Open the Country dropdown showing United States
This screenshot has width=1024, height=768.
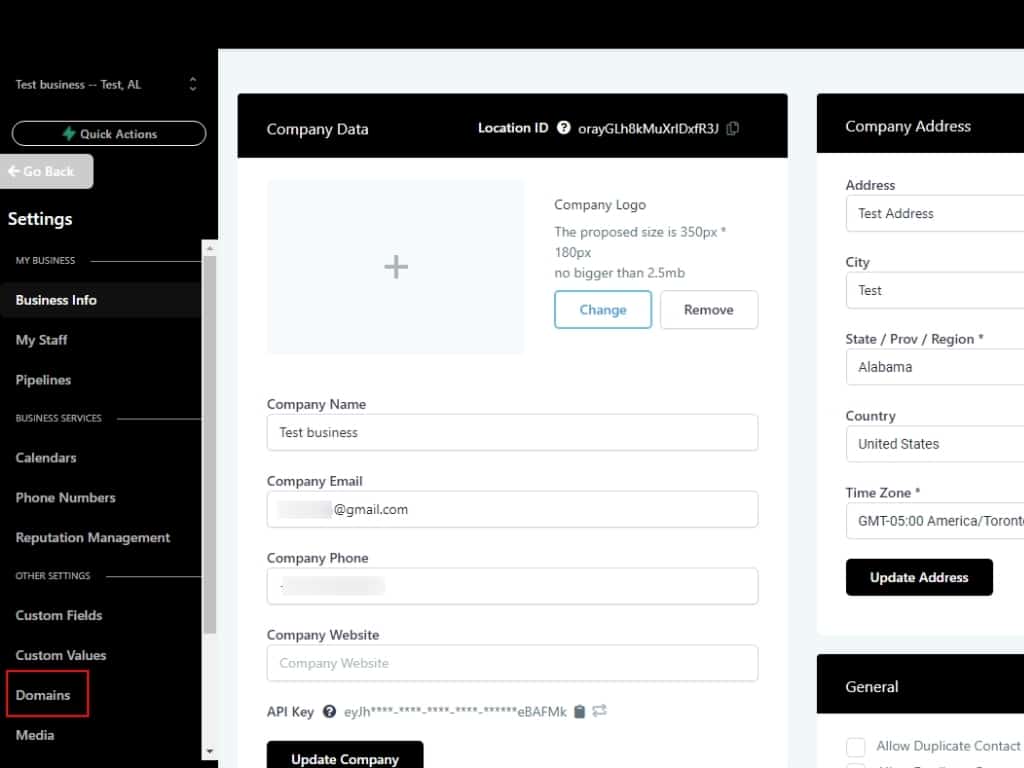click(935, 444)
